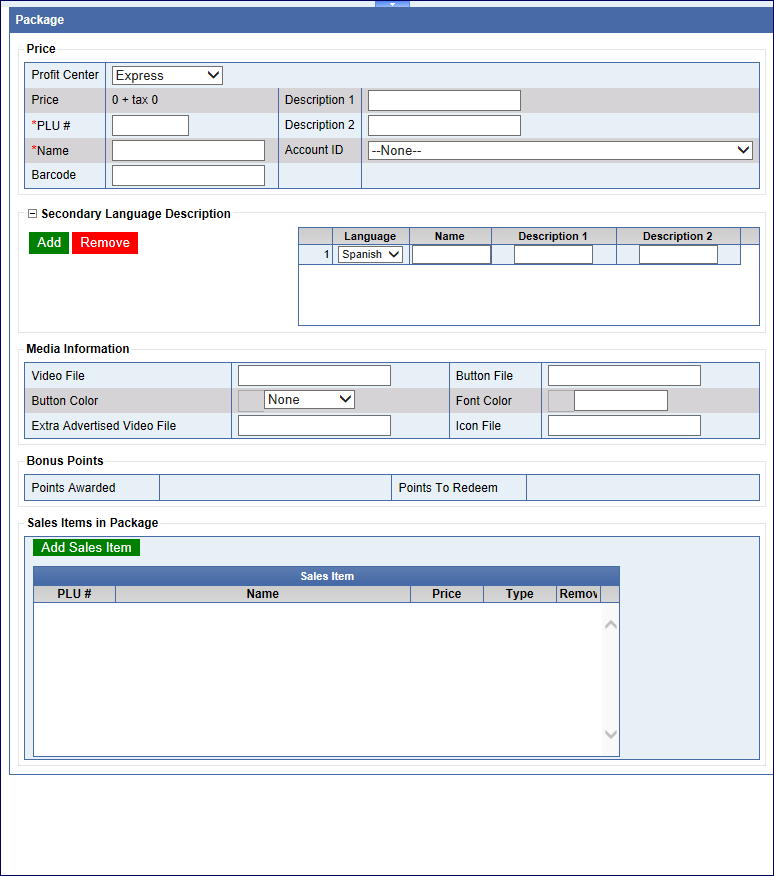Viewport: 774px width, 876px height.
Task: Collapse the Secondary Language Description section
Action: [32, 214]
